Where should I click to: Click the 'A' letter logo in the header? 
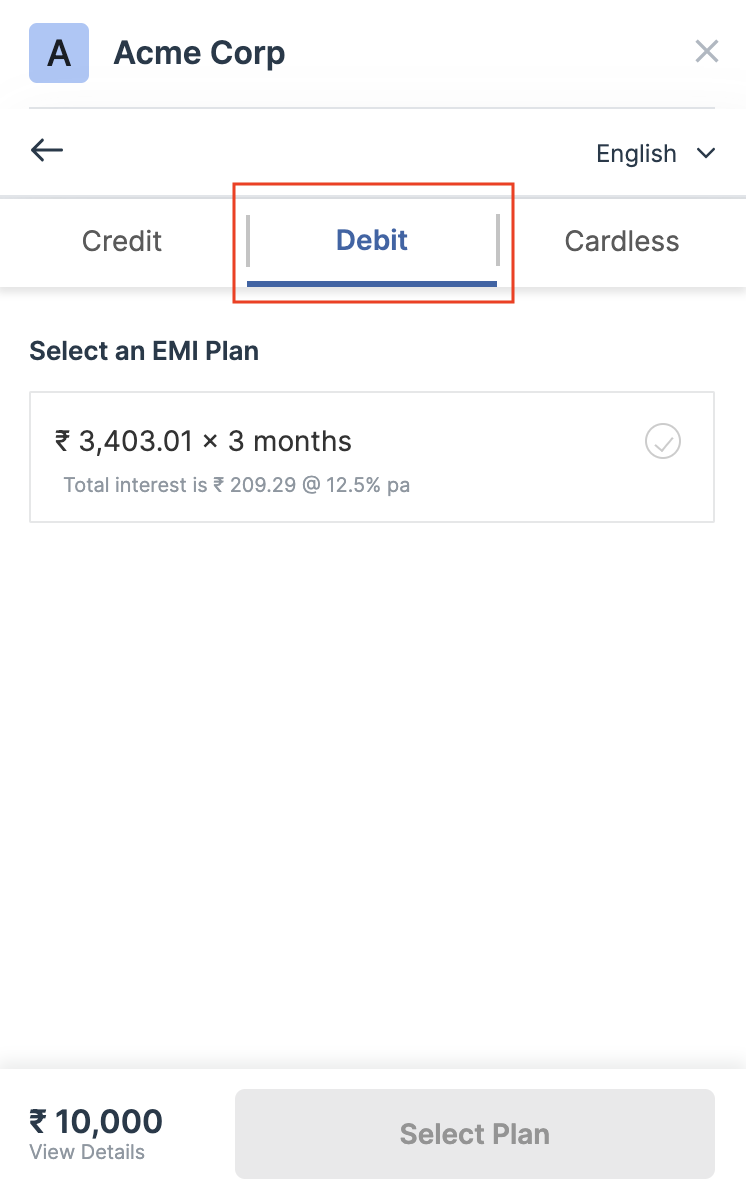pos(59,52)
